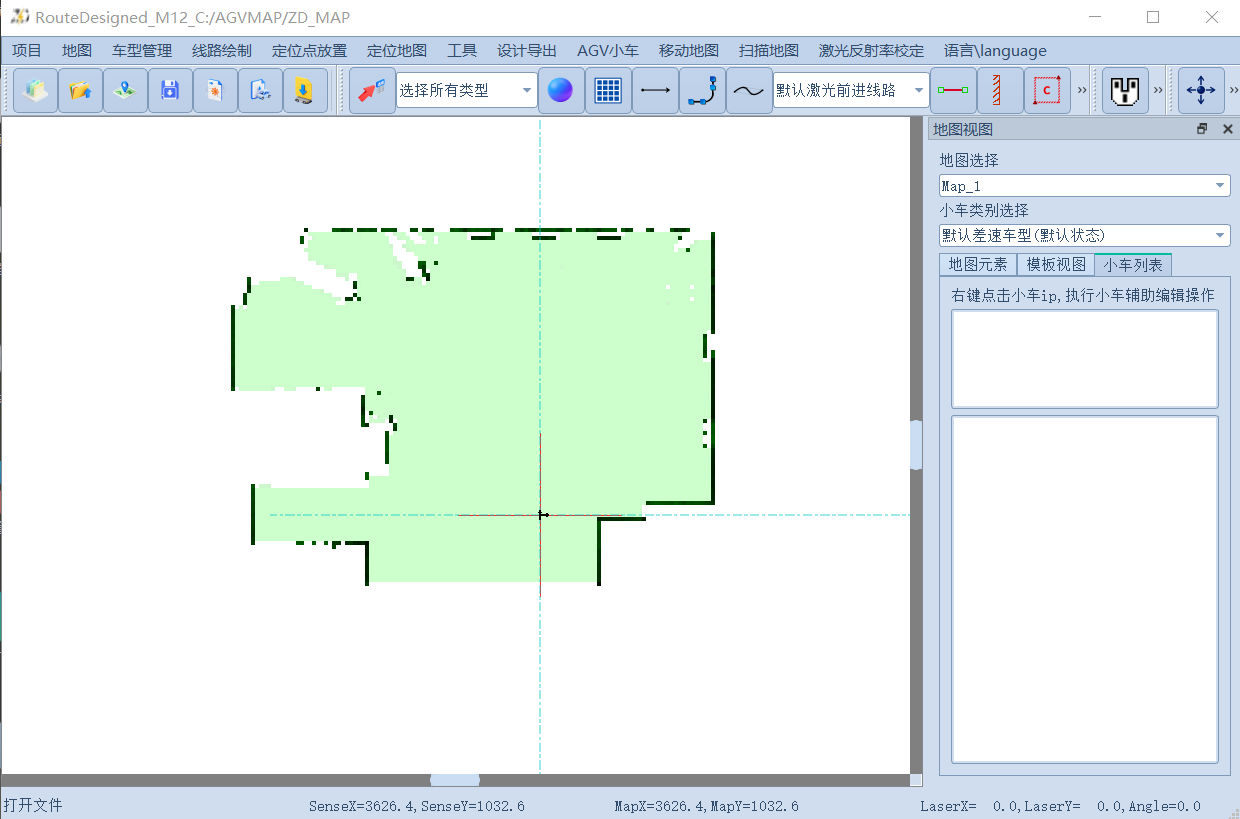Switch to the 模板视图 tab
Image resolution: width=1240 pixels, height=819 pixels.
click(1056, 265)
